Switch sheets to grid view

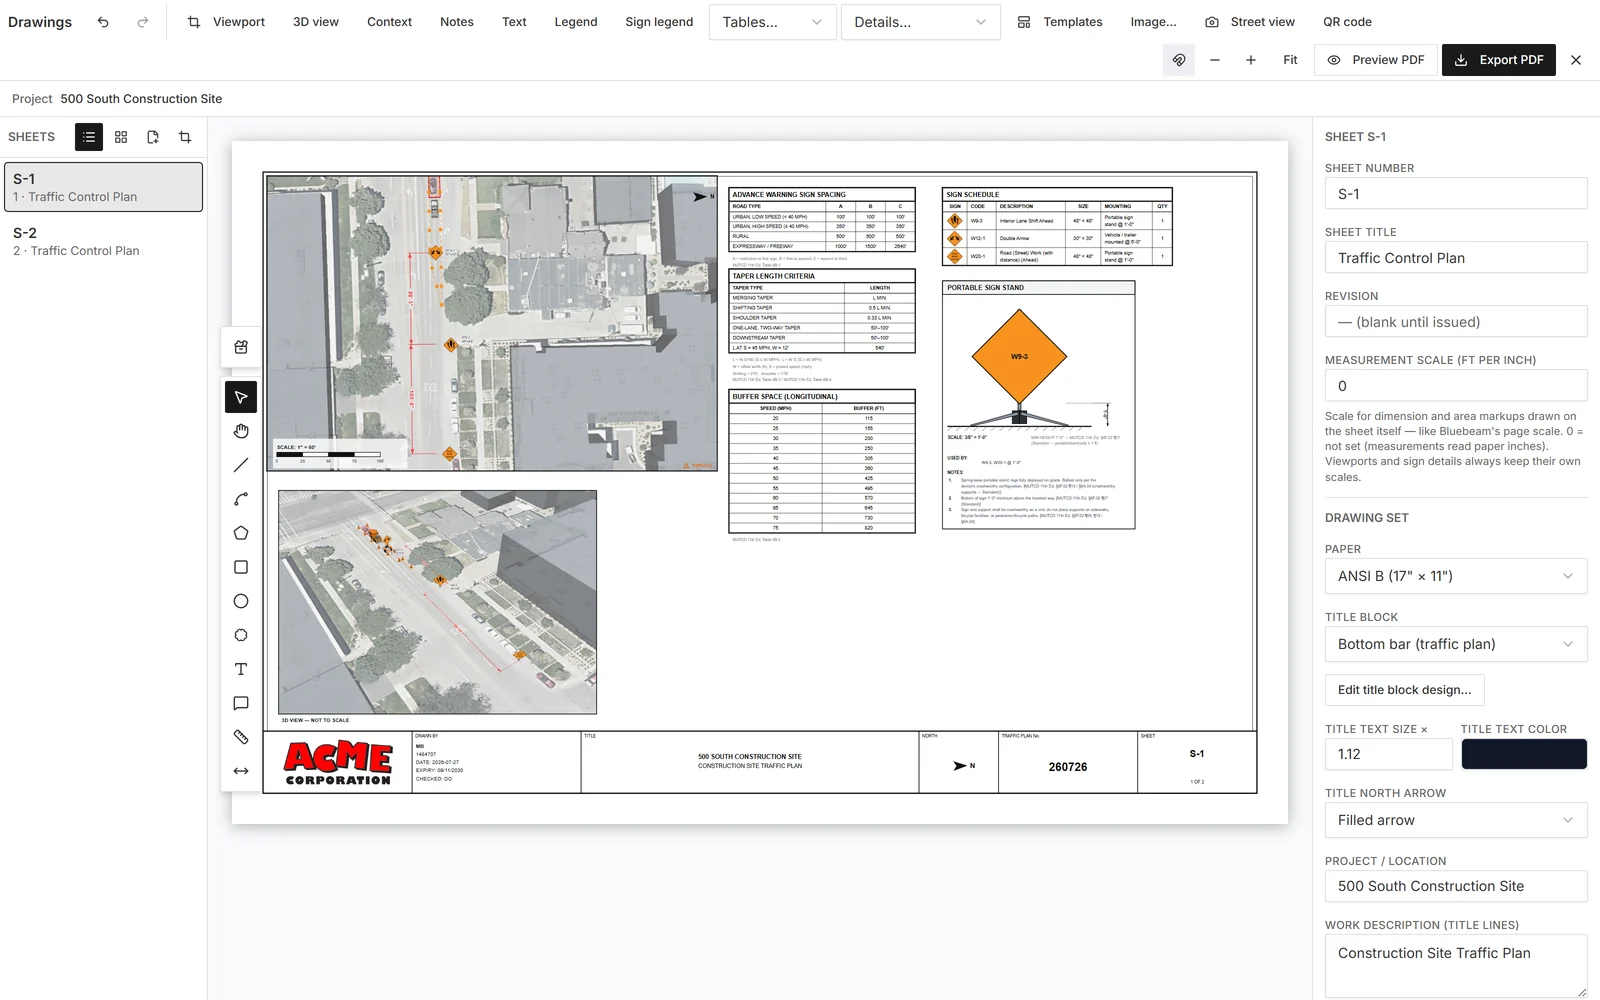coord(121,137)
